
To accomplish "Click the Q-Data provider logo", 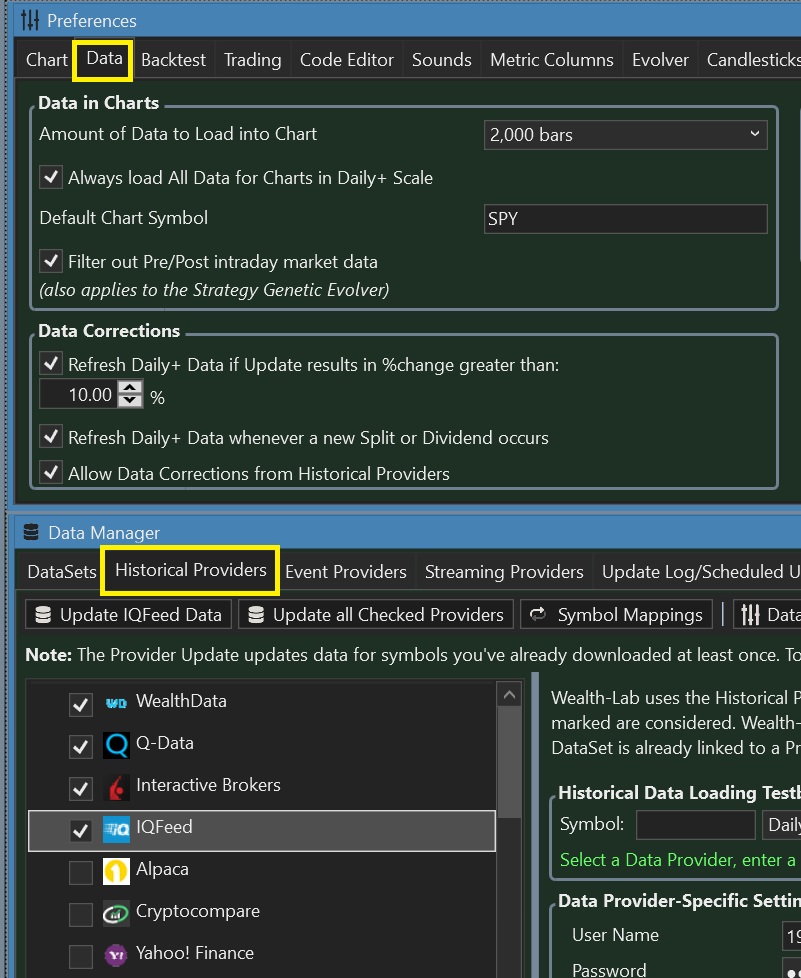I will point(116,745).
